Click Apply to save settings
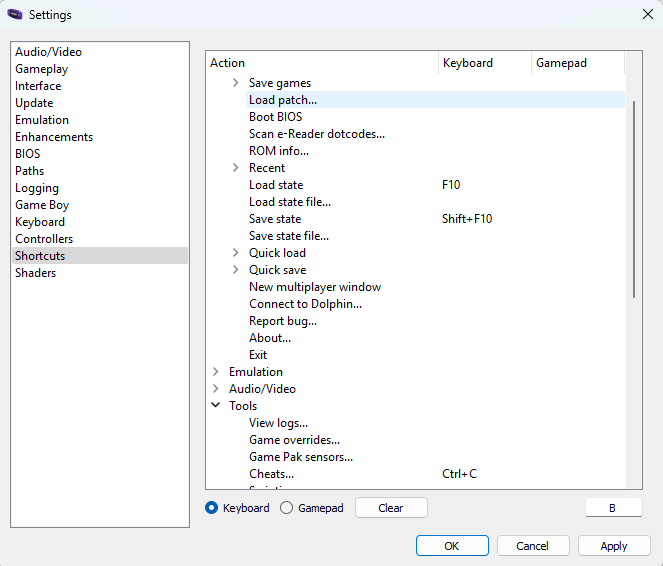 pyautogui.click(x=613, y=546)
